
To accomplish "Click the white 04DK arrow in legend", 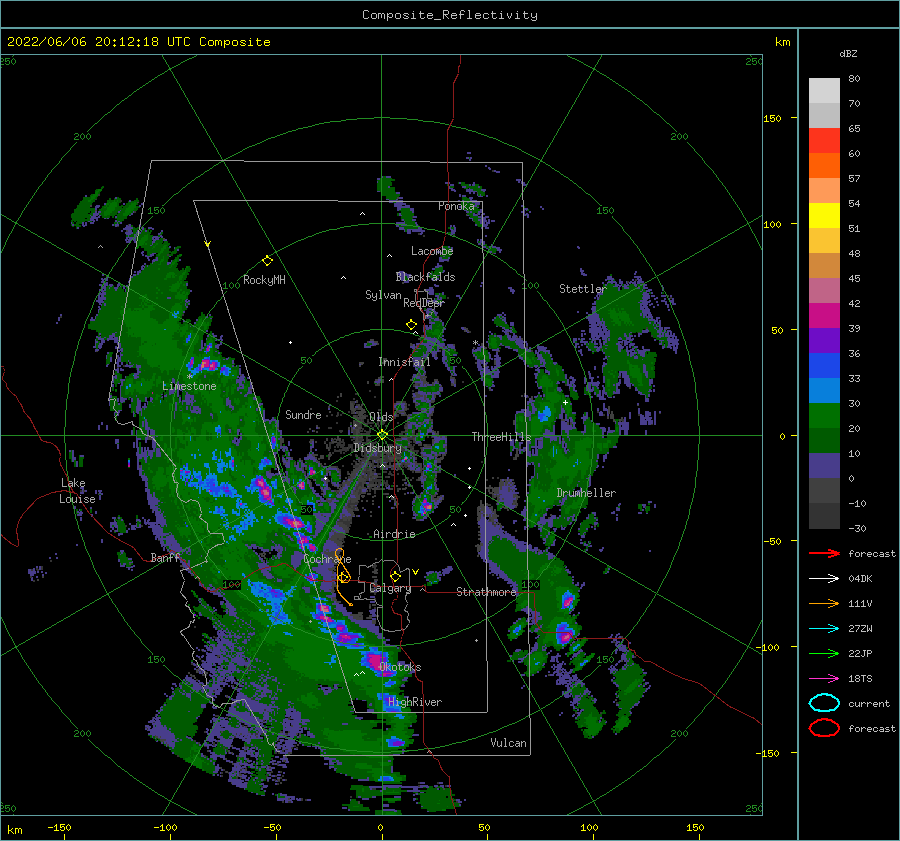I will coord(824,579).
